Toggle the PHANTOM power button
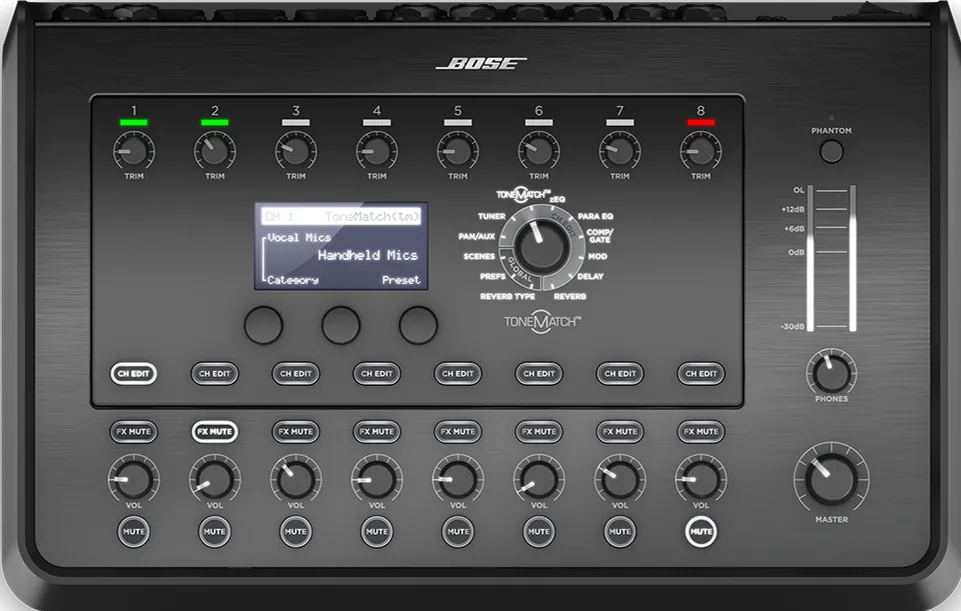This screenshot has width=961, height=611. [x=831, y=151]
